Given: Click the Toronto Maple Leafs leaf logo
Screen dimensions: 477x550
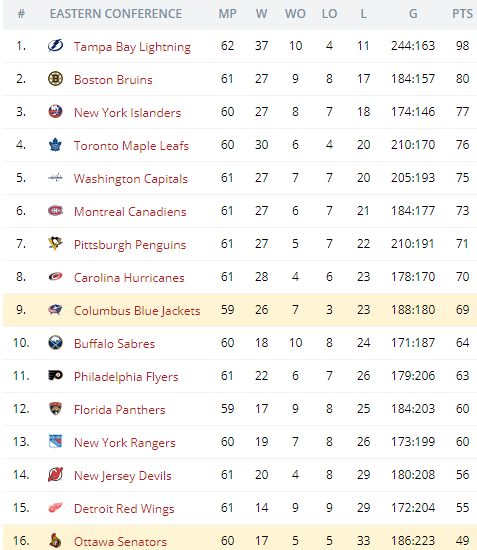Looking at the screenshot, I should [x=55, y=145].
